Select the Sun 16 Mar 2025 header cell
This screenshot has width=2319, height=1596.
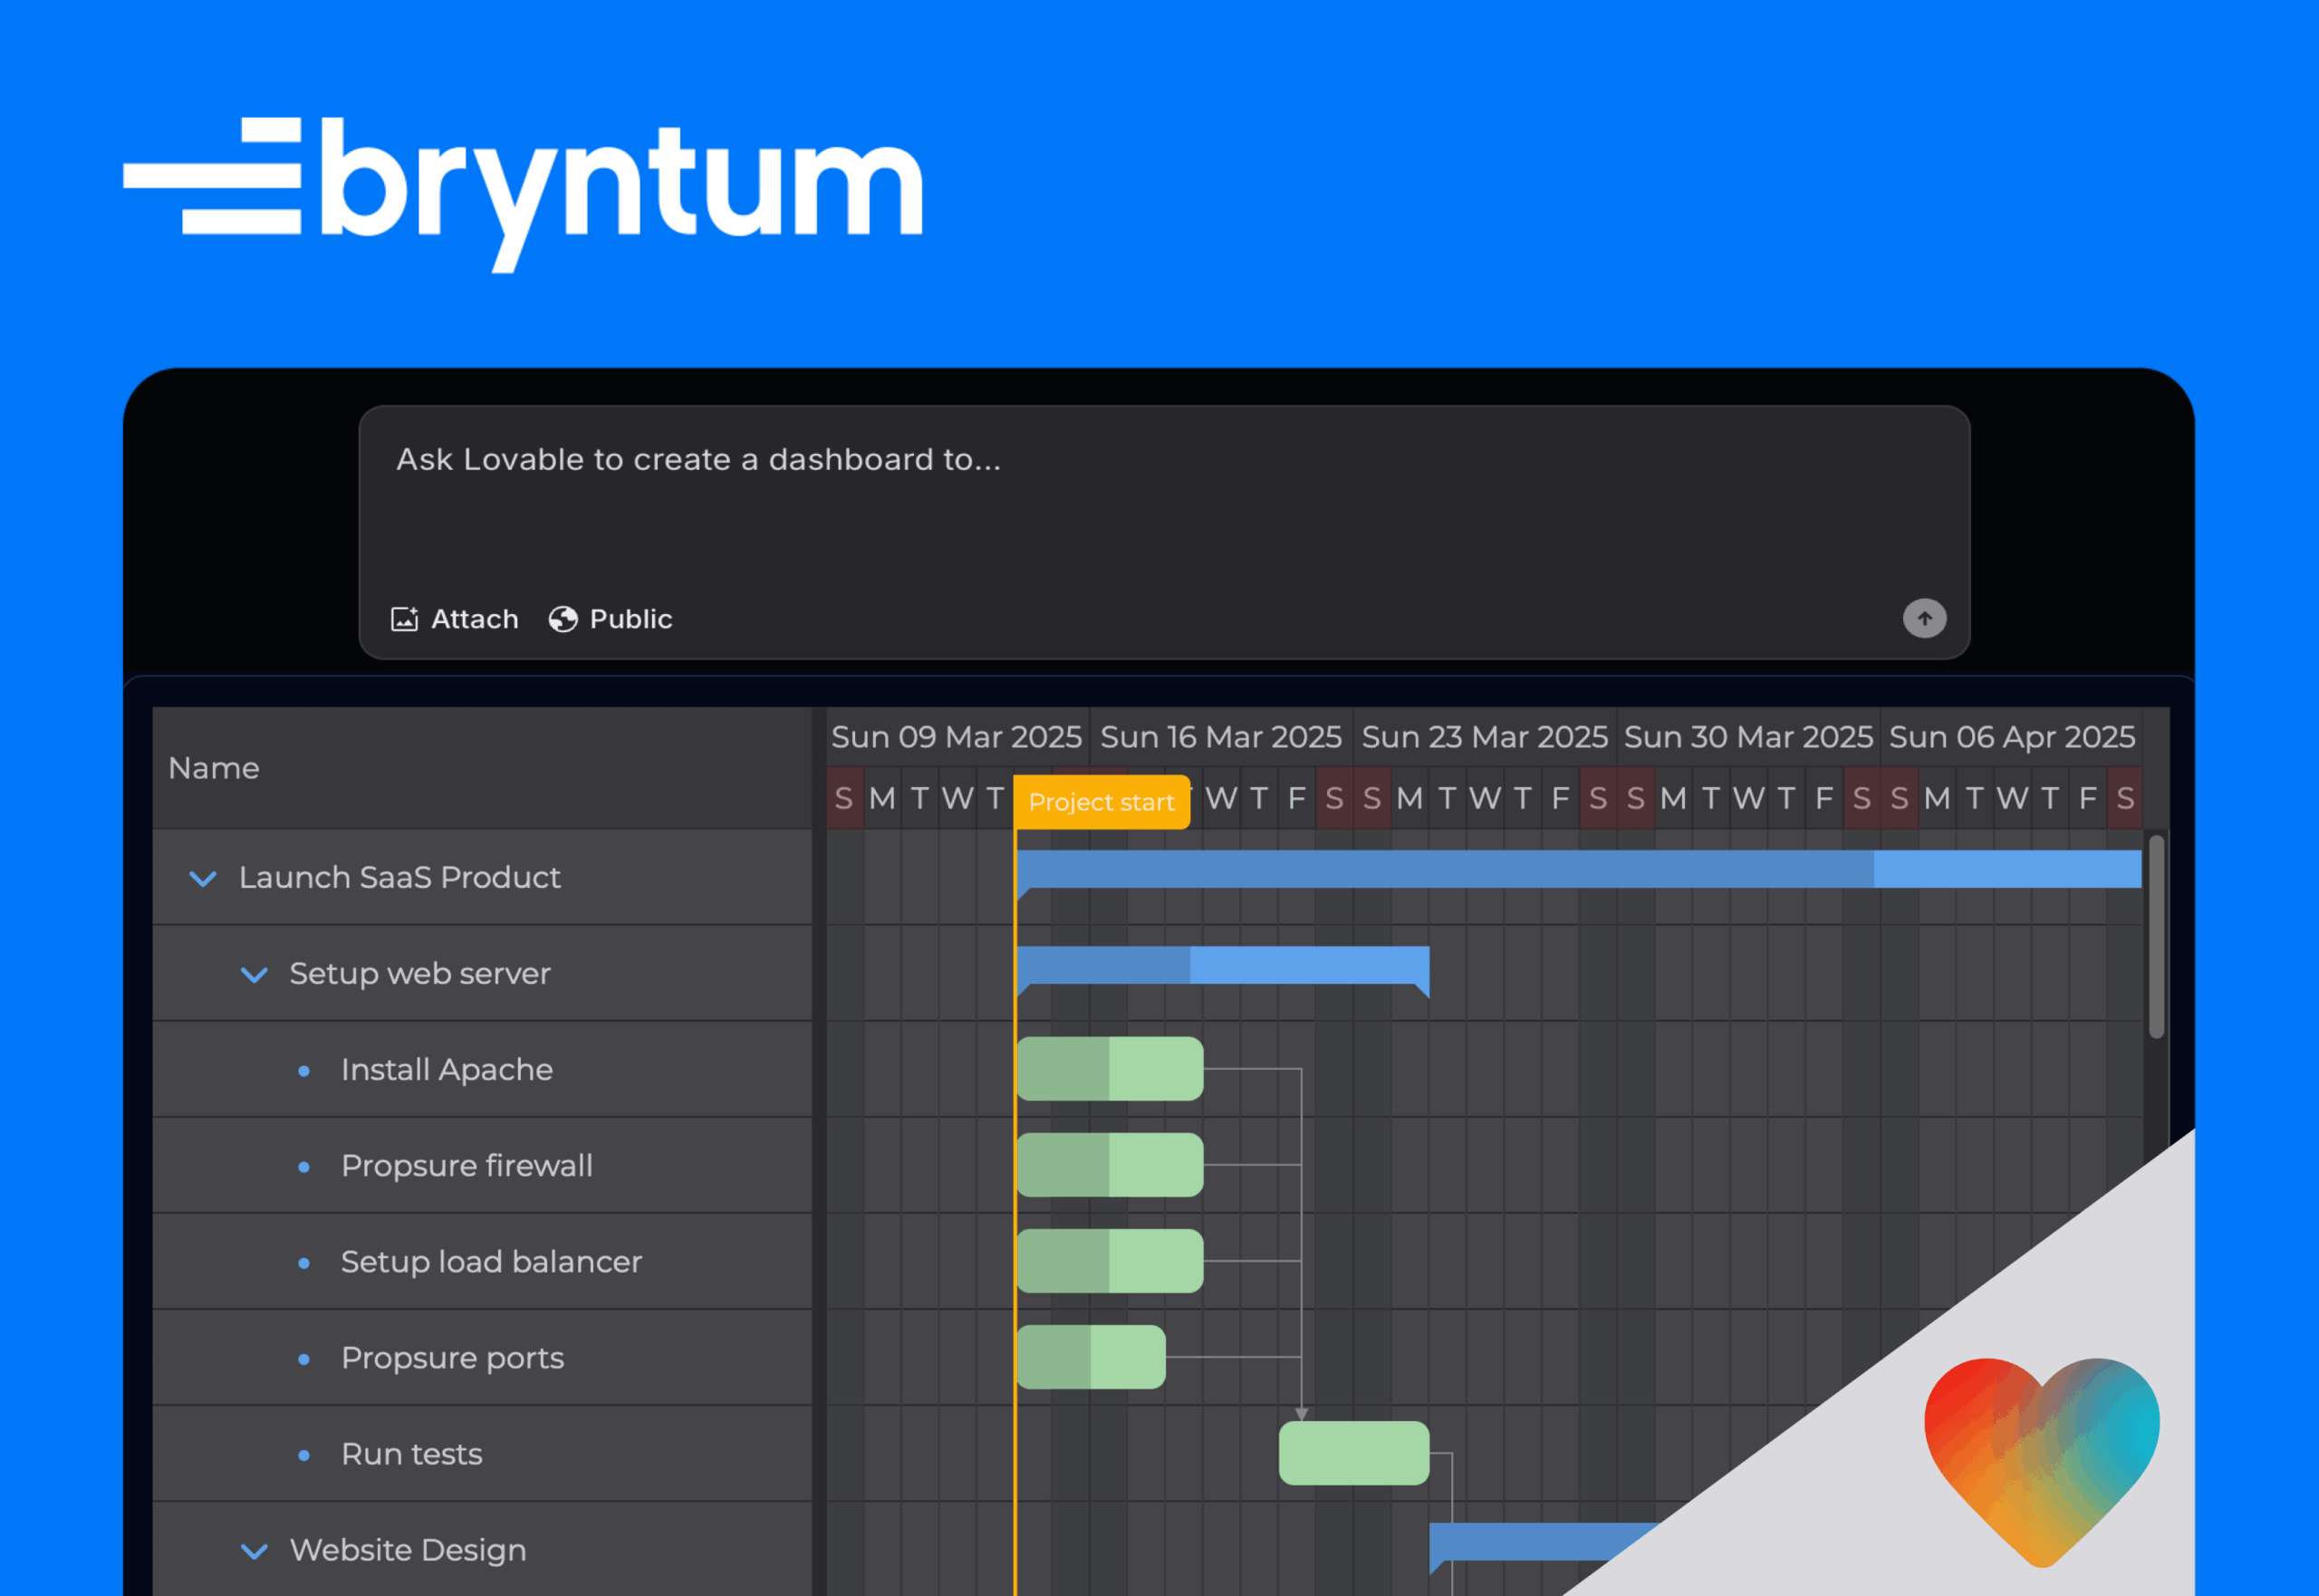[x=1221, y=737]
